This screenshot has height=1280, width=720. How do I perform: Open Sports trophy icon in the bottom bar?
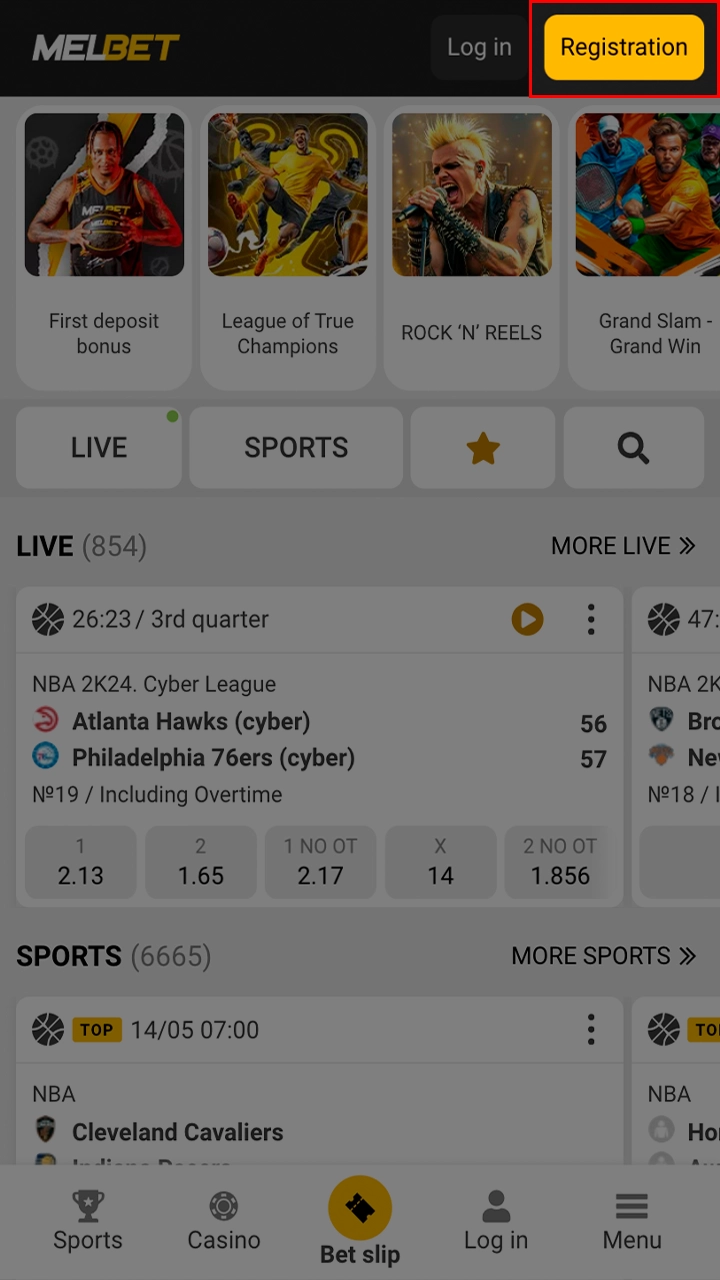click(88, 1221)
